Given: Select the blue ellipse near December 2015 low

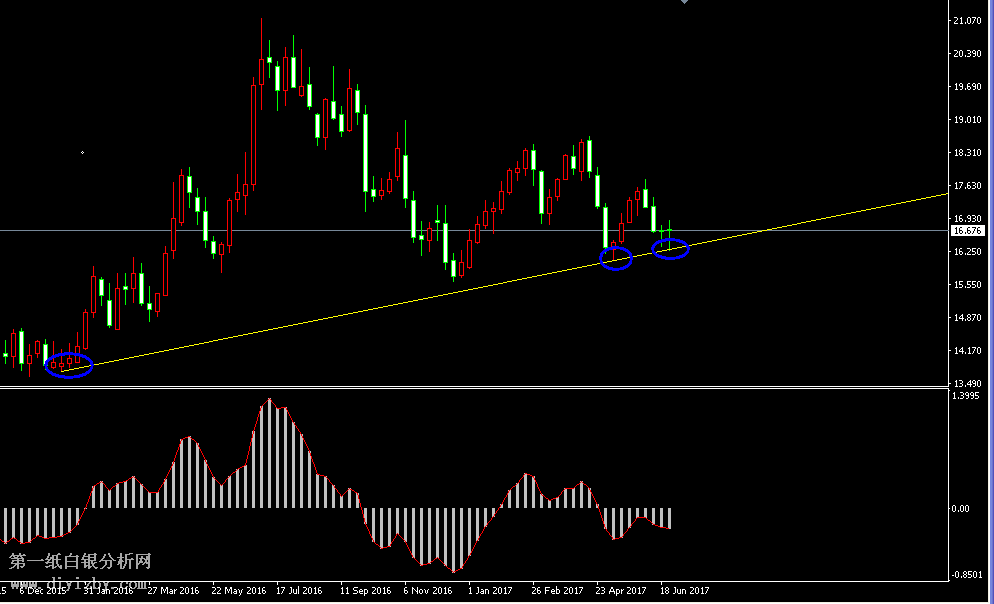Looking at the screenshot, I should point(69,365).
